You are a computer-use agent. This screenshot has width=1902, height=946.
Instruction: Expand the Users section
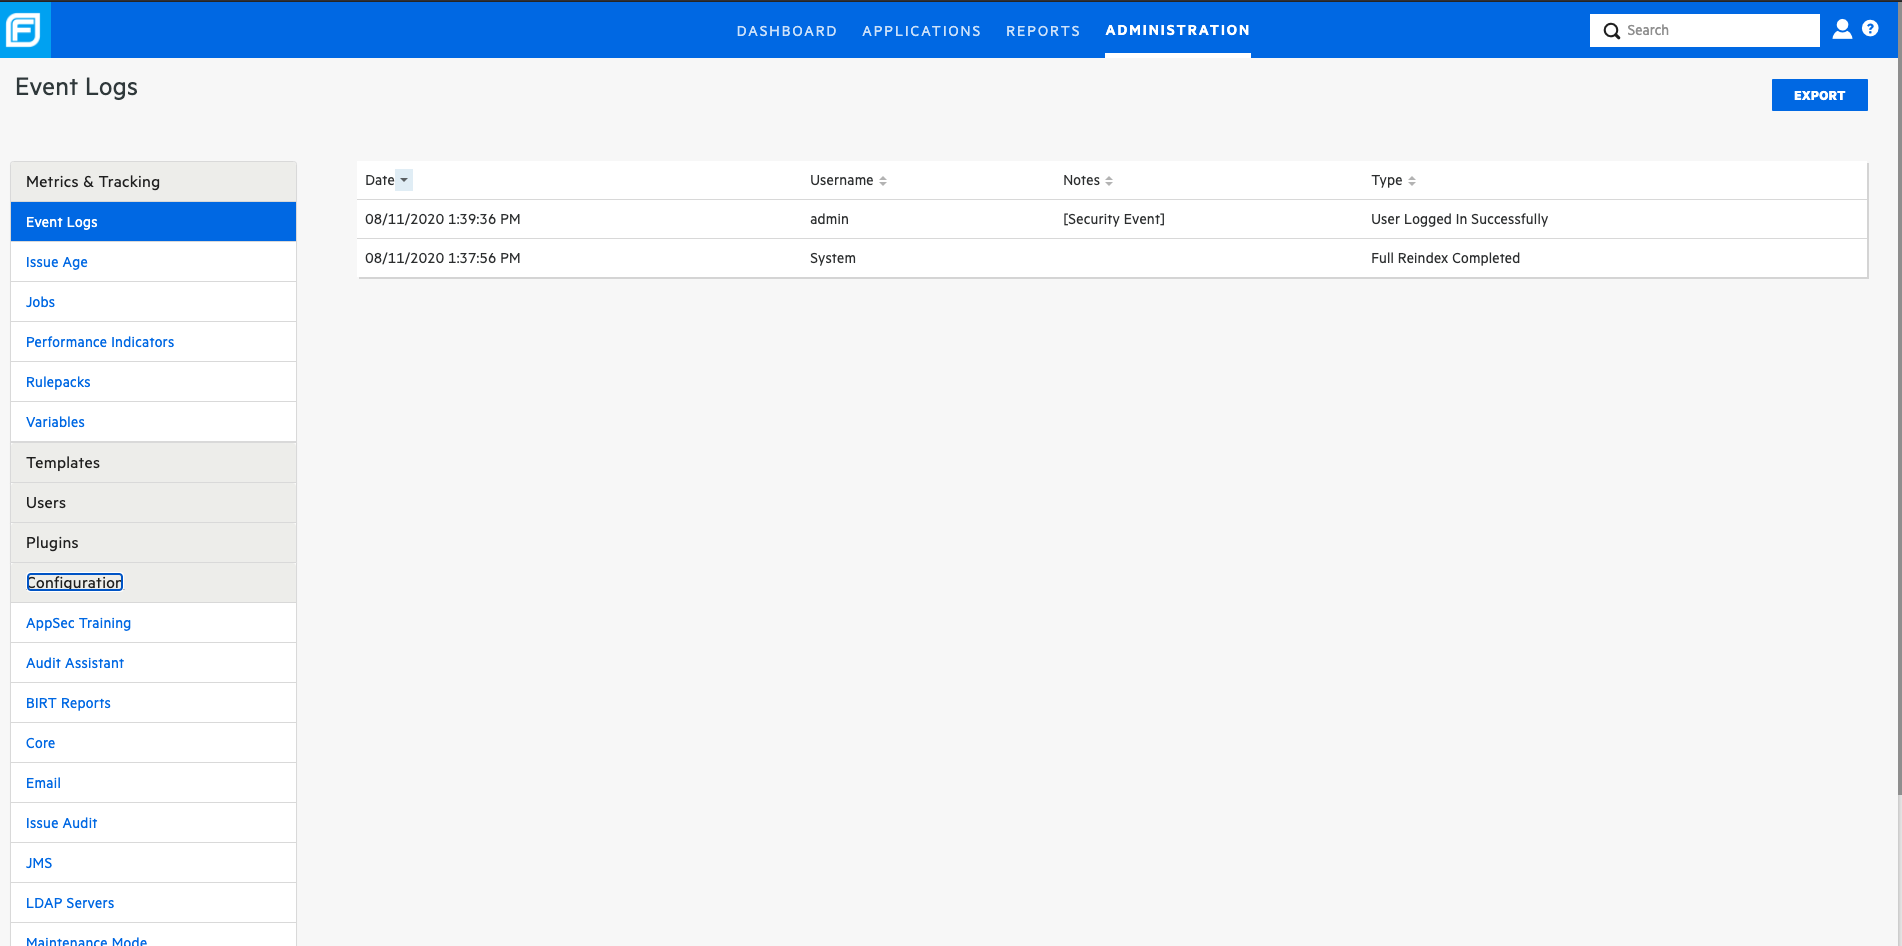pos(46,502)
